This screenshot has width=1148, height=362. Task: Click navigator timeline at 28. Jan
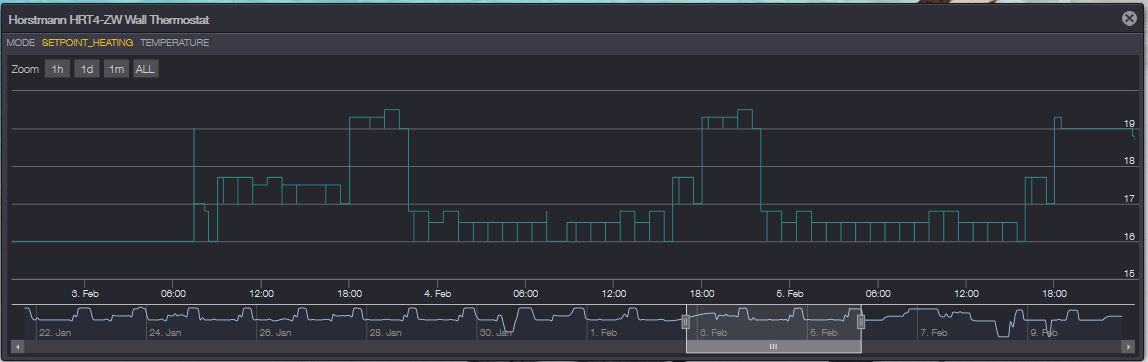pyautogui.click(x=385, y=333)
